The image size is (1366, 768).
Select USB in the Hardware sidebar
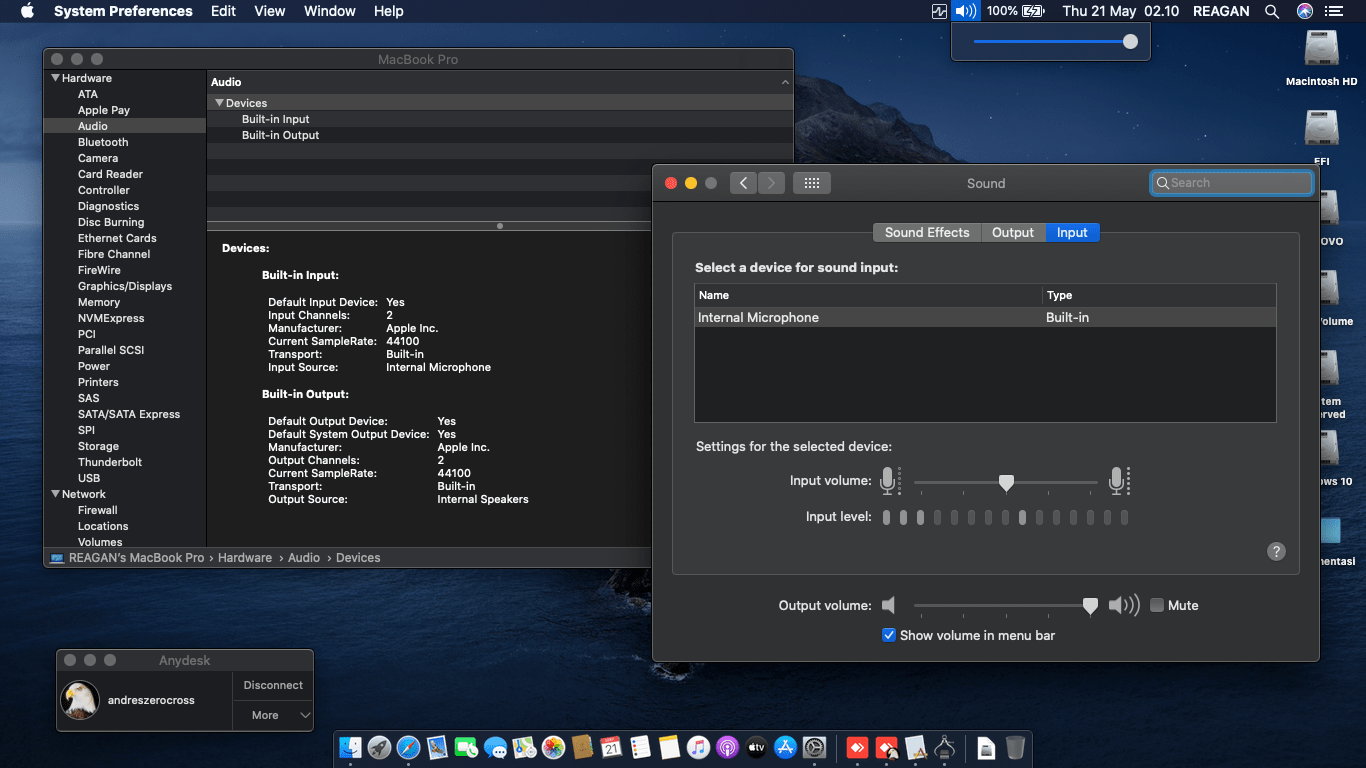[x=89, y=478]
